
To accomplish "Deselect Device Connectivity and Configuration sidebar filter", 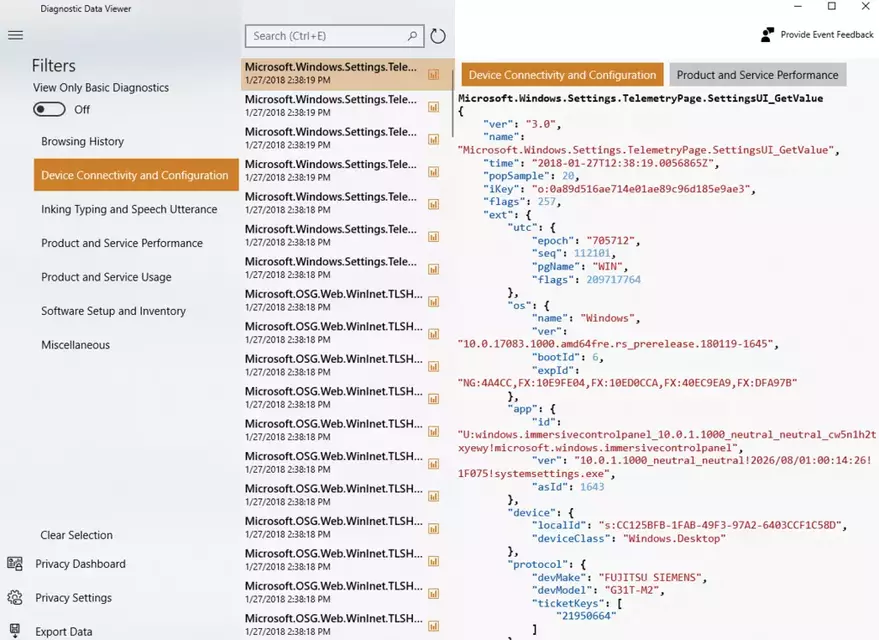I will pyautogui.click(x=136, y=175).
